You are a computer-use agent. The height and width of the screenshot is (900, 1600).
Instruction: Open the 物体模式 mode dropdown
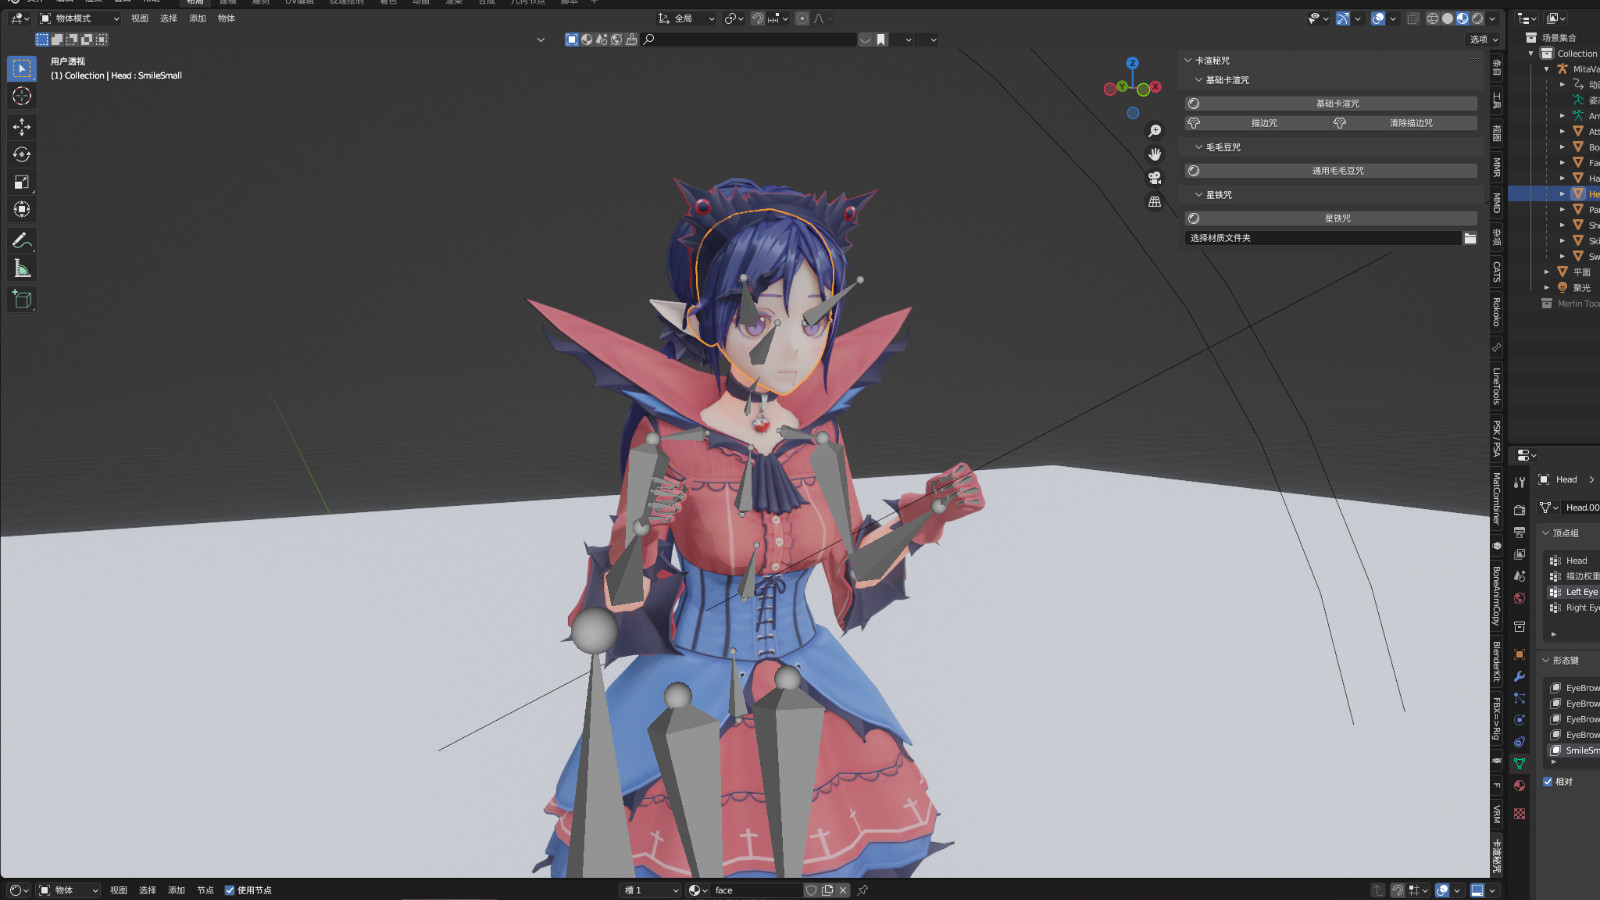[80, 18]
